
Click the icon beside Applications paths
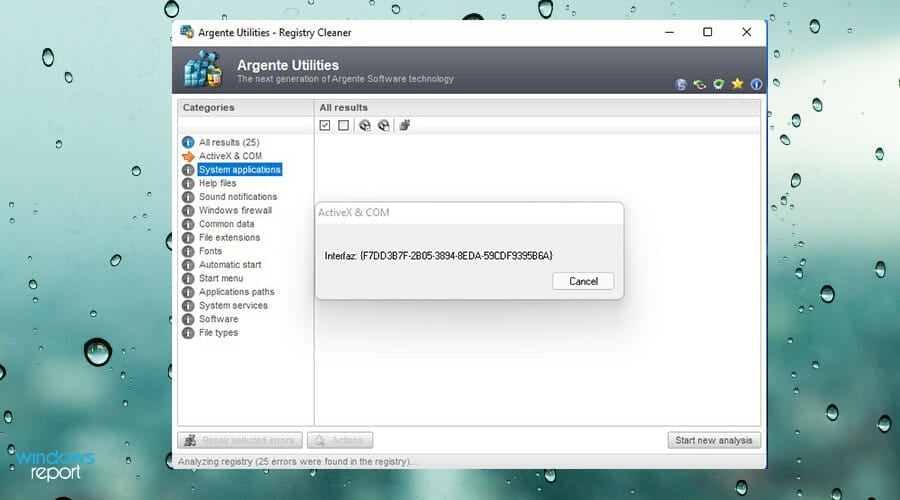[188, 292]
